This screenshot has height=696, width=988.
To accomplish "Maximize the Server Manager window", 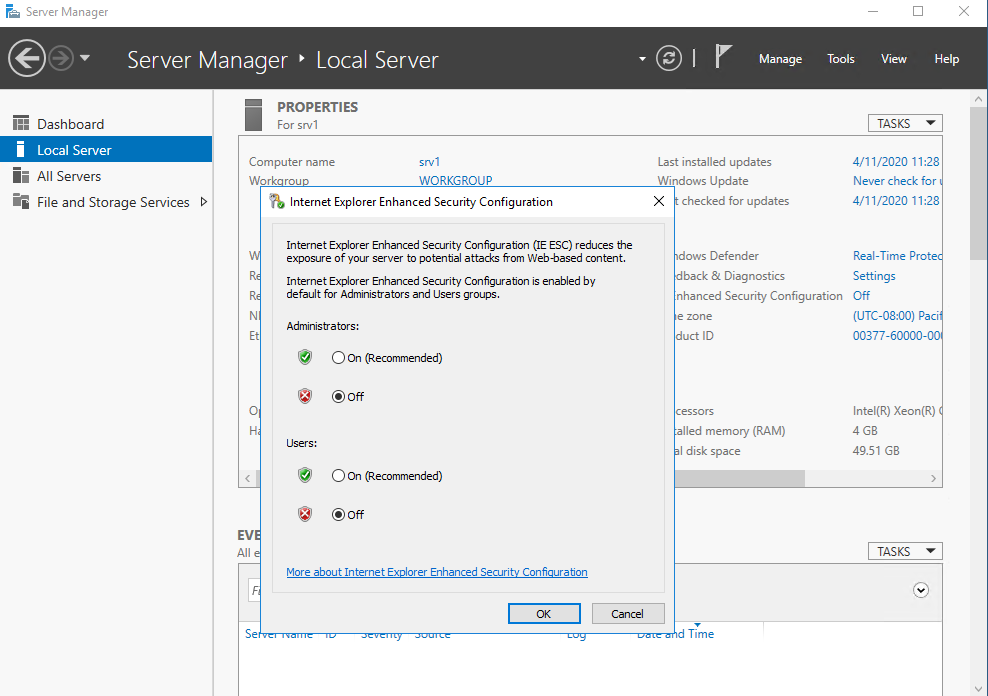I will tap(918, 11).
